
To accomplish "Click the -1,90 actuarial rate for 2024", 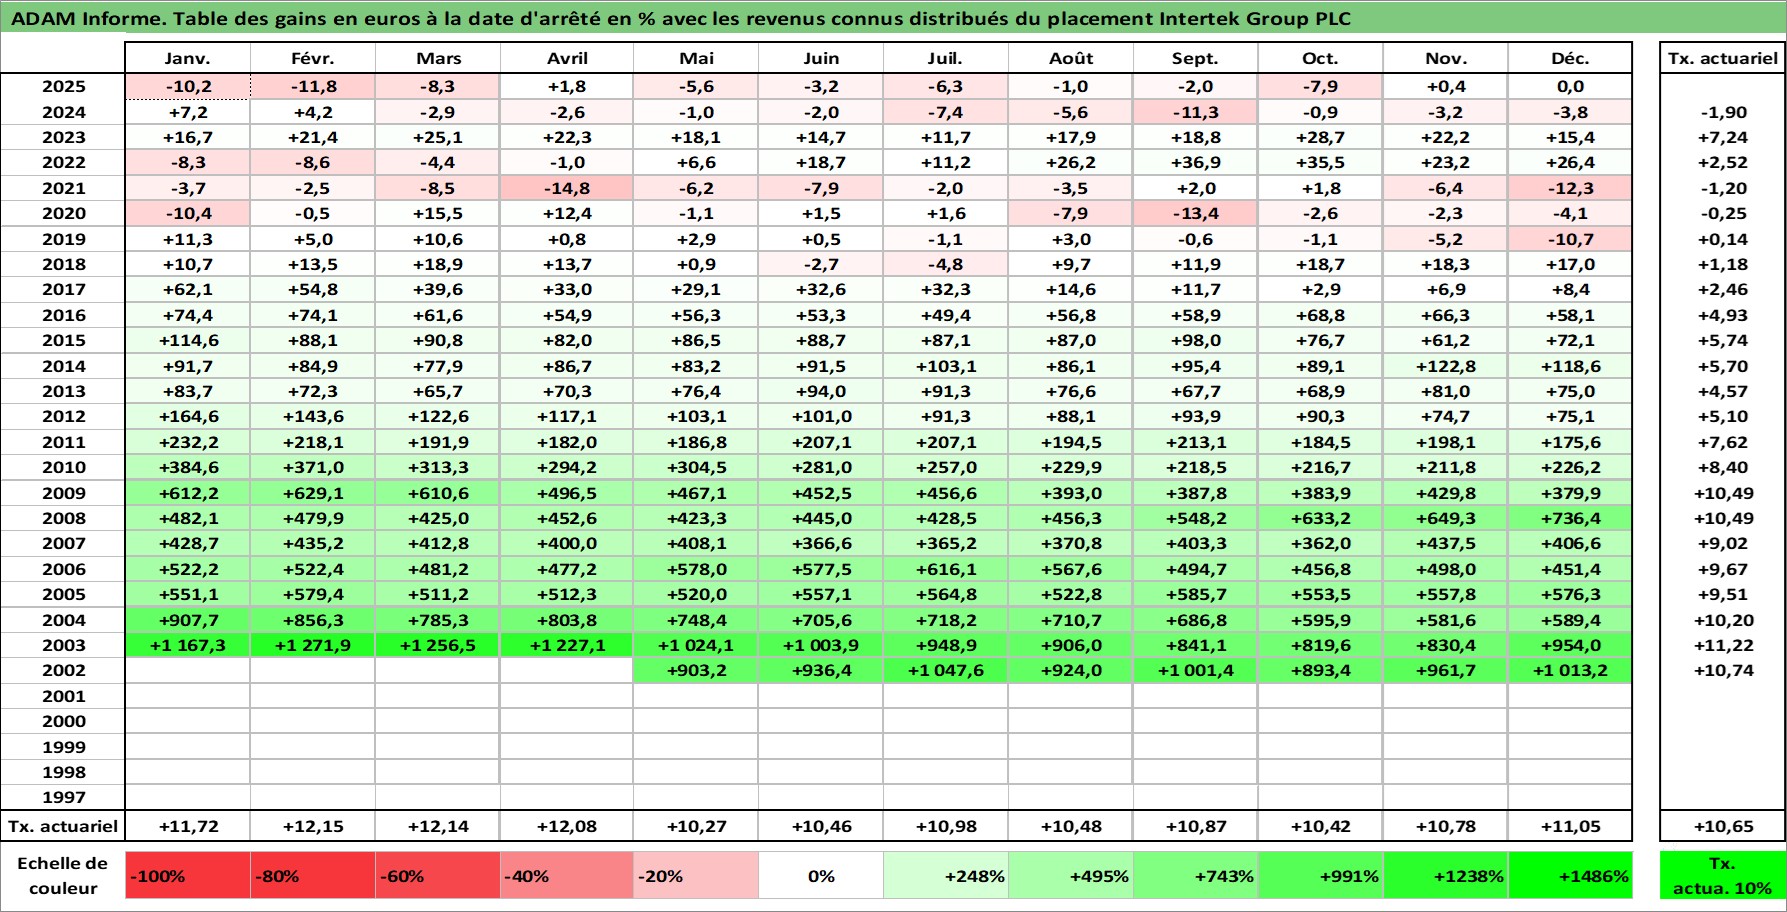I will [x=1722, y=112].
